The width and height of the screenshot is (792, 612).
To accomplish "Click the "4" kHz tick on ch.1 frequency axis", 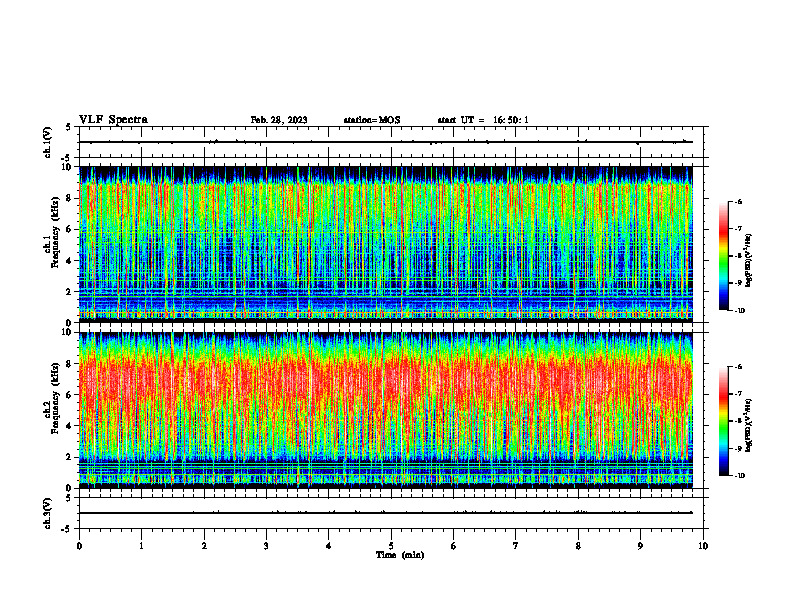I will (70, 261).
